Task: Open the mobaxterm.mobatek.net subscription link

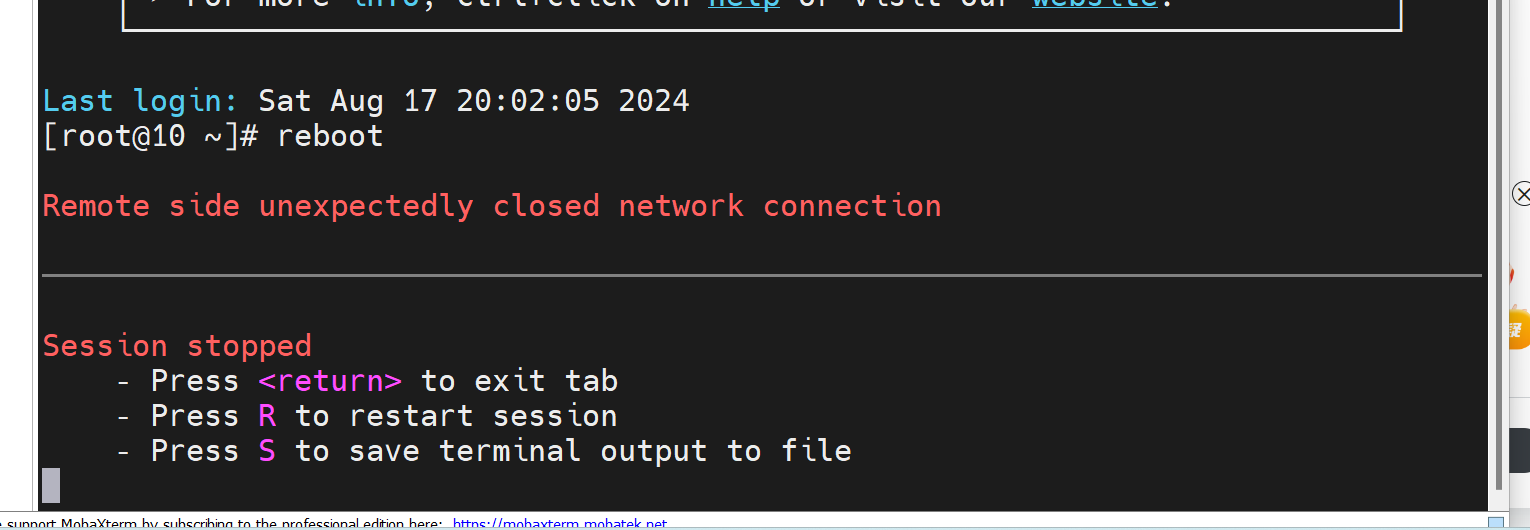Action: 559,524
